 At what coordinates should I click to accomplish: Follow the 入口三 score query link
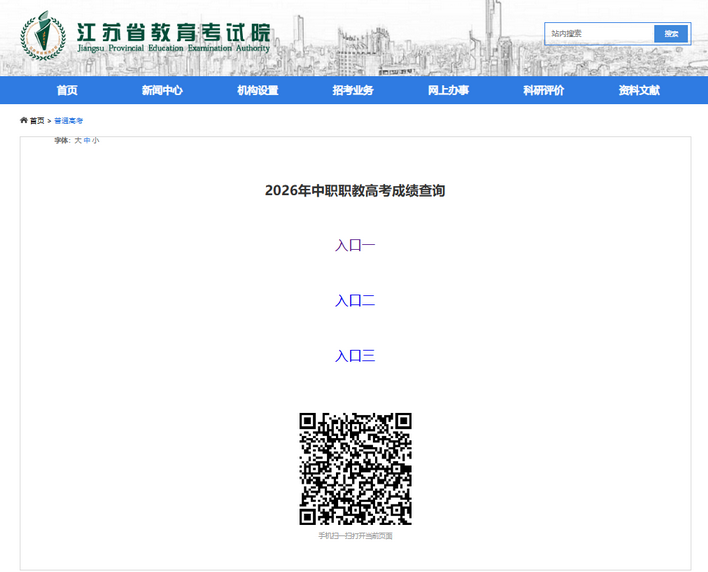click(x=355, y=356)
